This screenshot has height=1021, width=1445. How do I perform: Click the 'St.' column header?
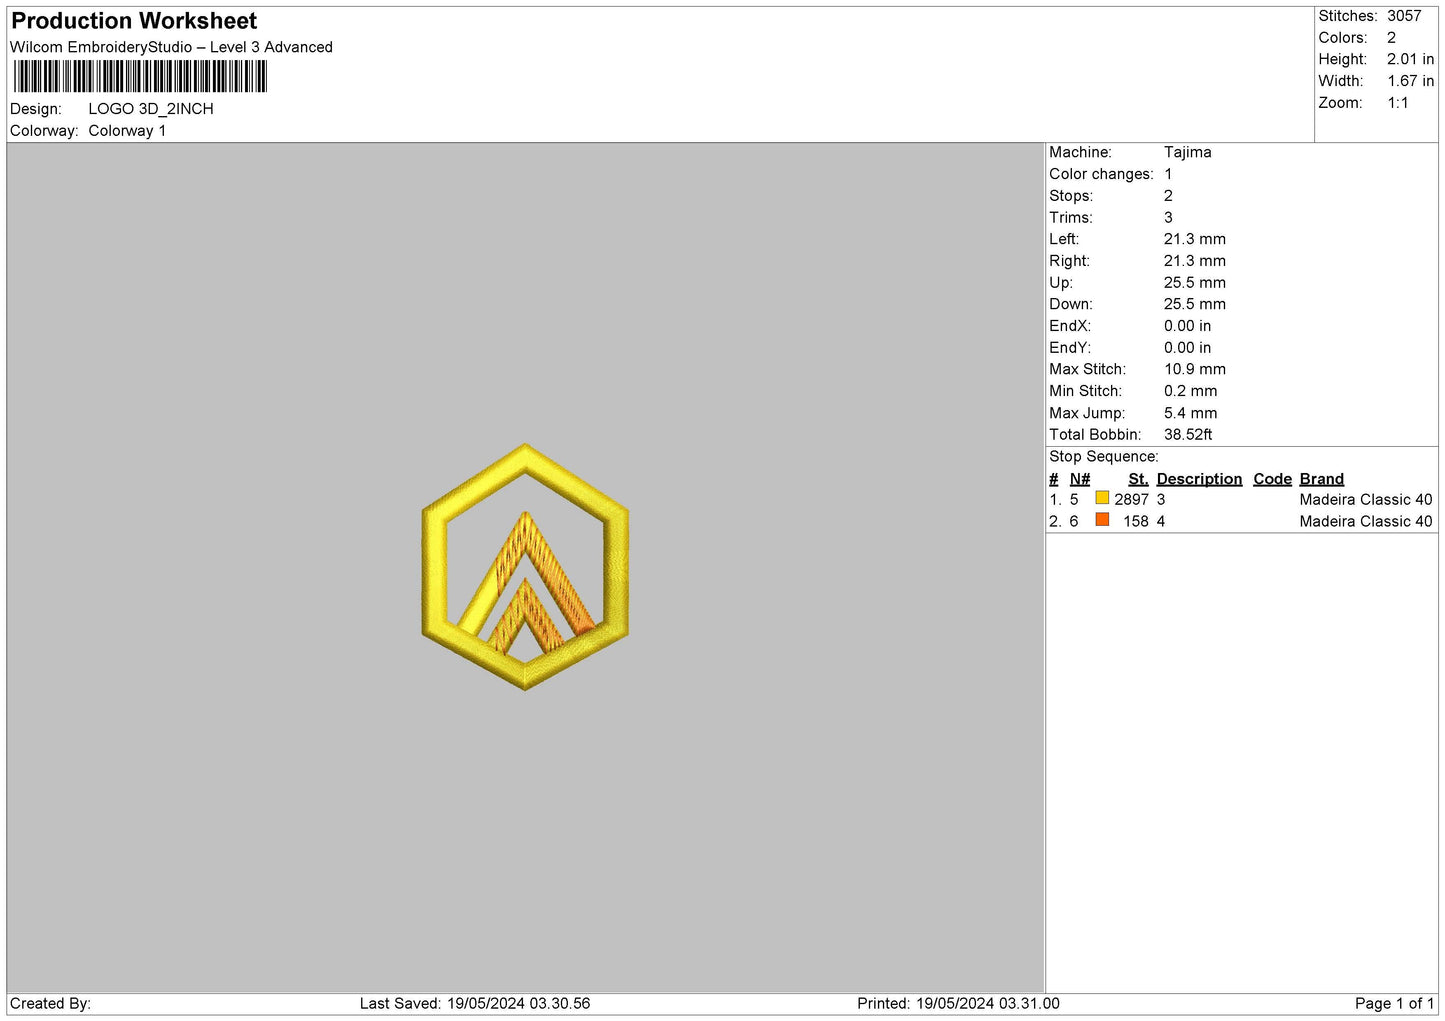pos(1138,479)
